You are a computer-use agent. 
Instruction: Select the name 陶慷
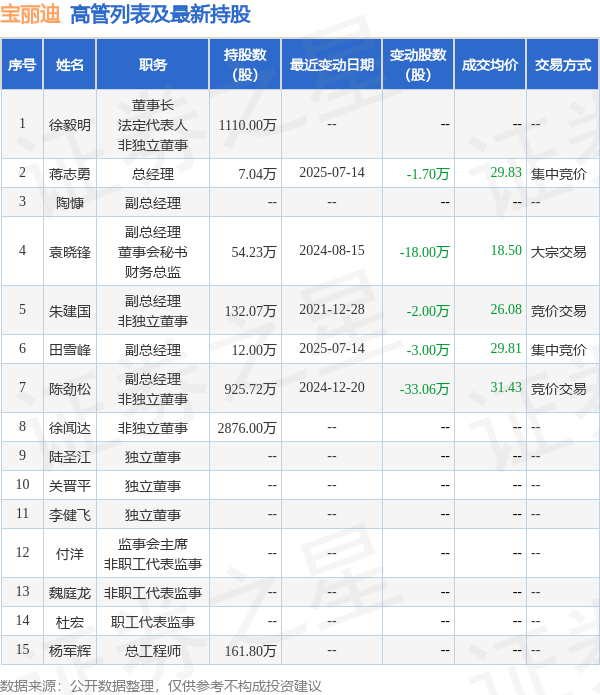coord(70,203)
